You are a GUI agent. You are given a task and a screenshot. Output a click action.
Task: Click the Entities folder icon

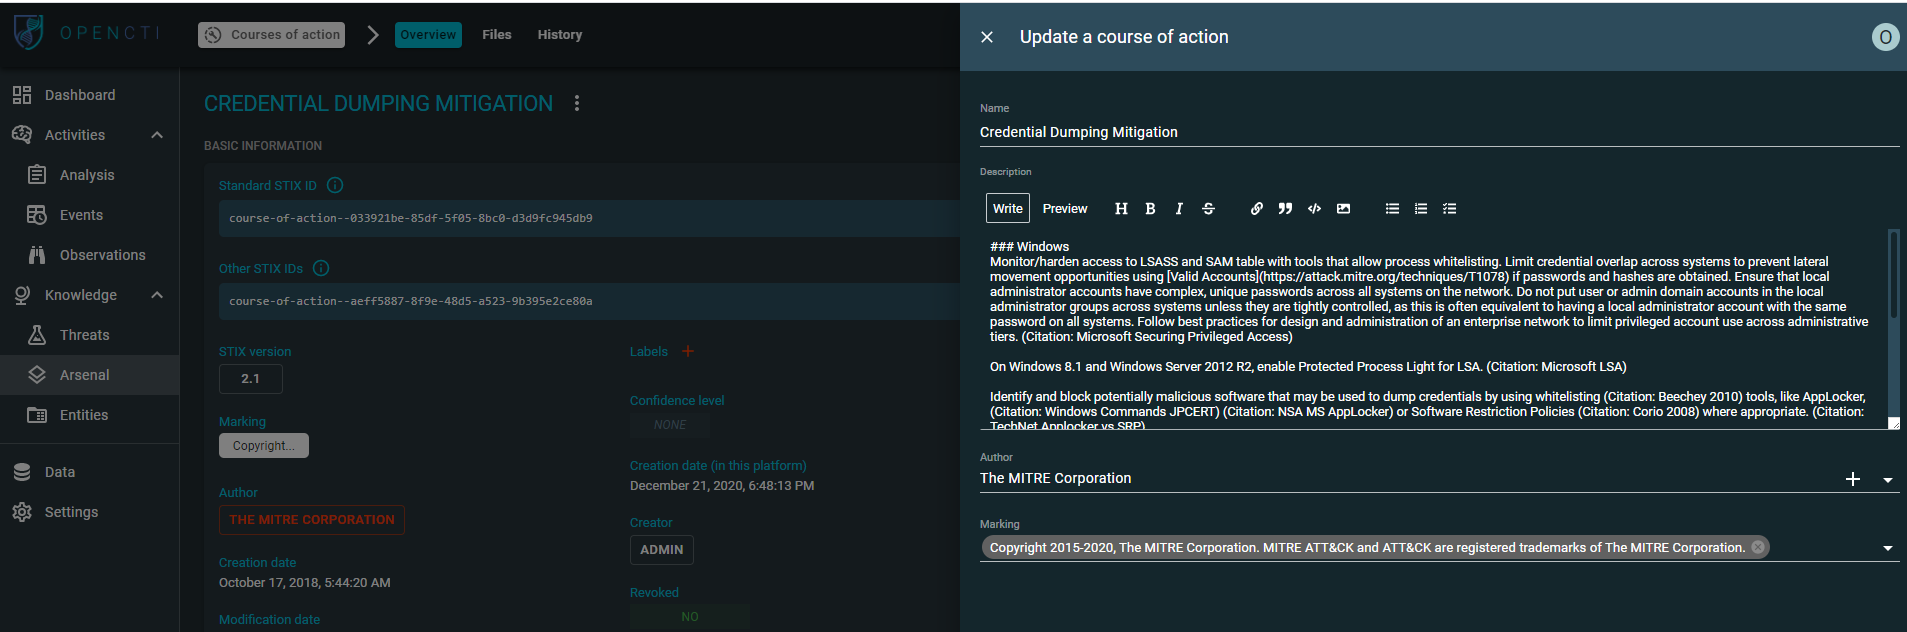pos(37,415)
